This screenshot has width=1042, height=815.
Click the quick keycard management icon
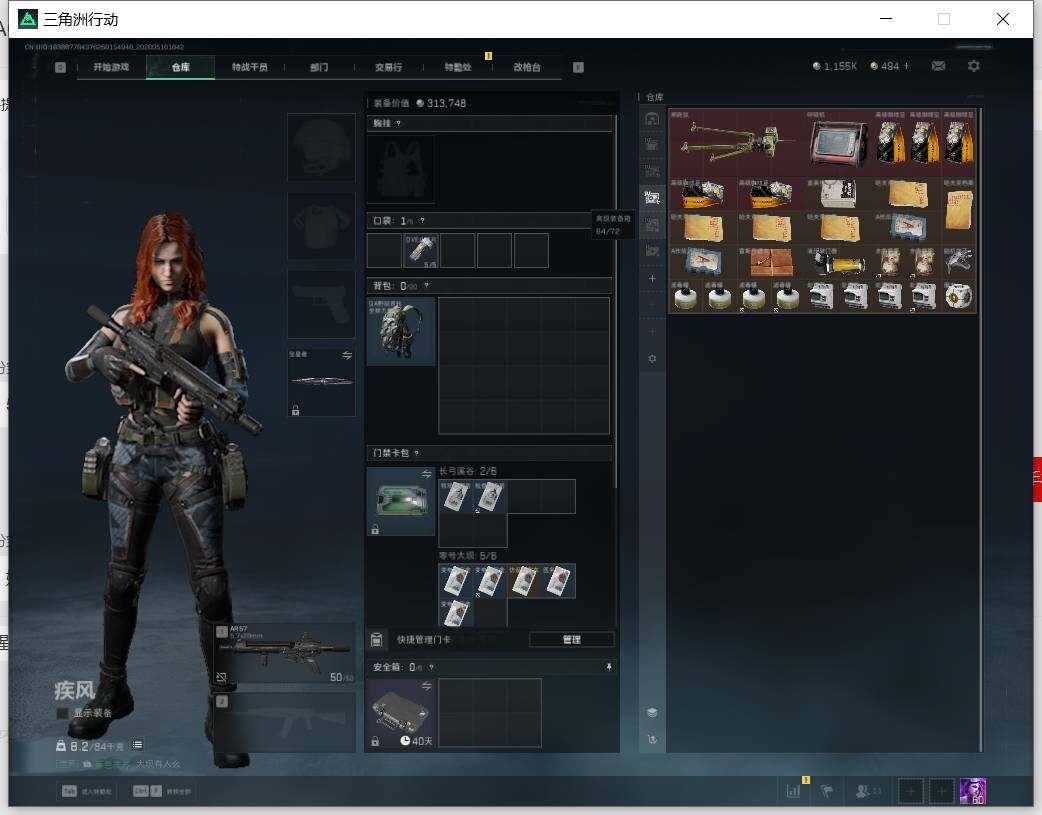click(x=376, y=640)
